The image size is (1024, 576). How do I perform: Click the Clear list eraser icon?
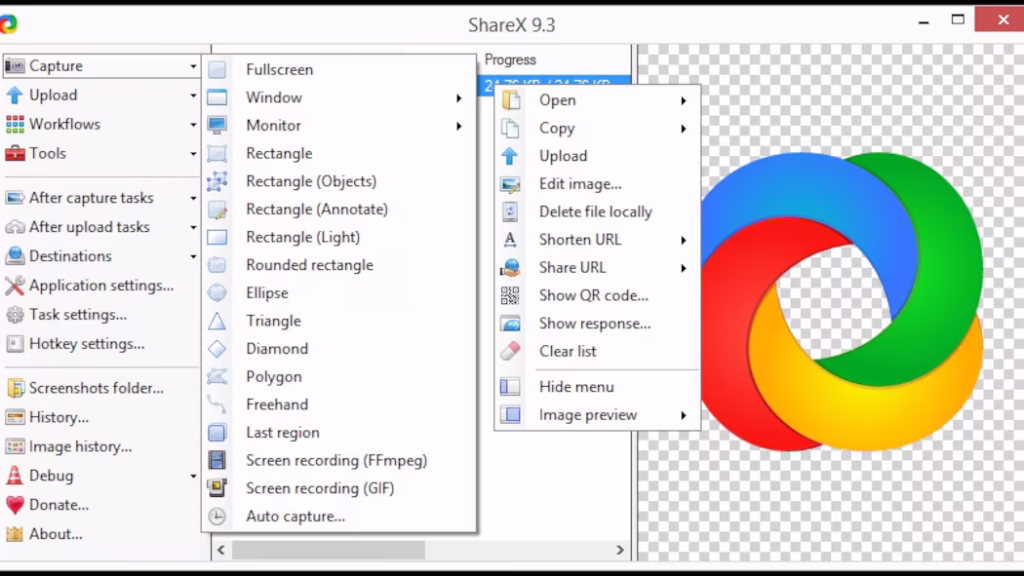coord(510,352)
